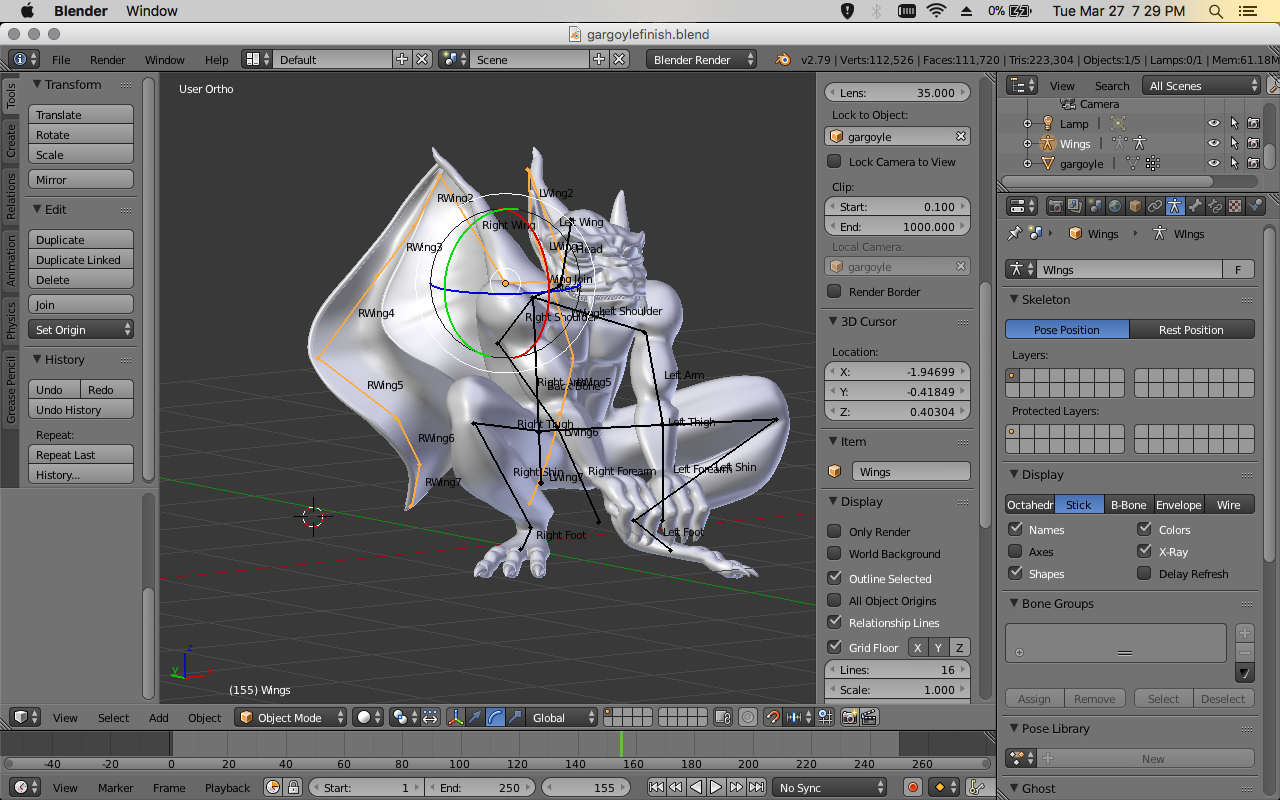This screenshot has width=1280, height=800.
Task: Enable Lock Camera to View checkbox
Action: (x=834, y=161)
